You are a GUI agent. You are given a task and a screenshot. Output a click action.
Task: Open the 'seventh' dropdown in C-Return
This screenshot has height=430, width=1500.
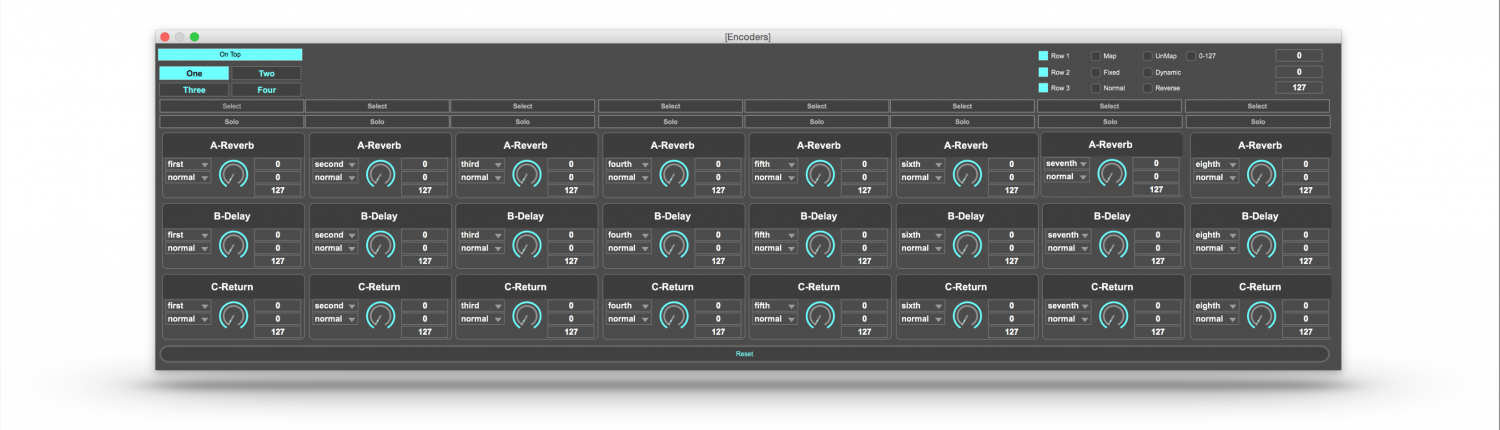point(1068,306)
